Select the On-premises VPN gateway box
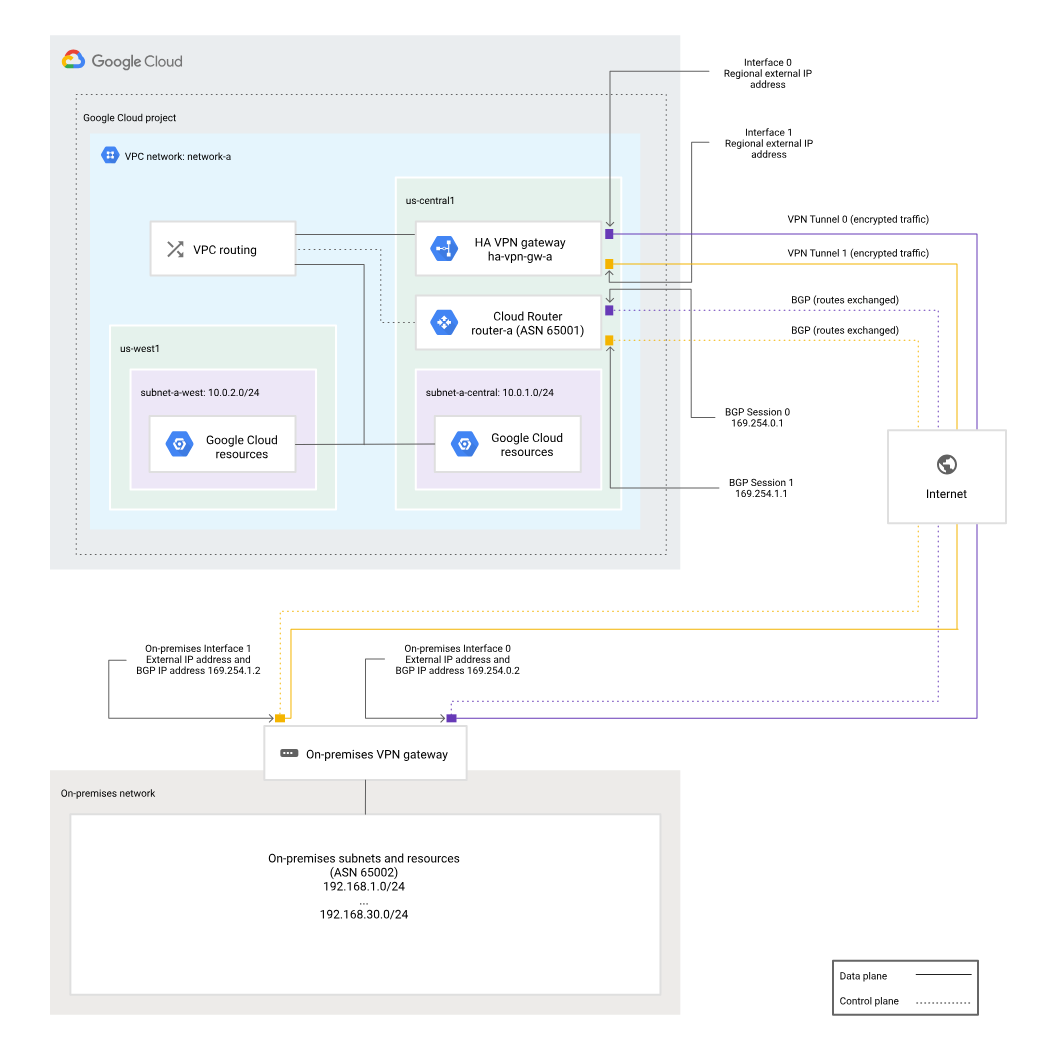This screenshot has height=1050, width=1056. 365,753
